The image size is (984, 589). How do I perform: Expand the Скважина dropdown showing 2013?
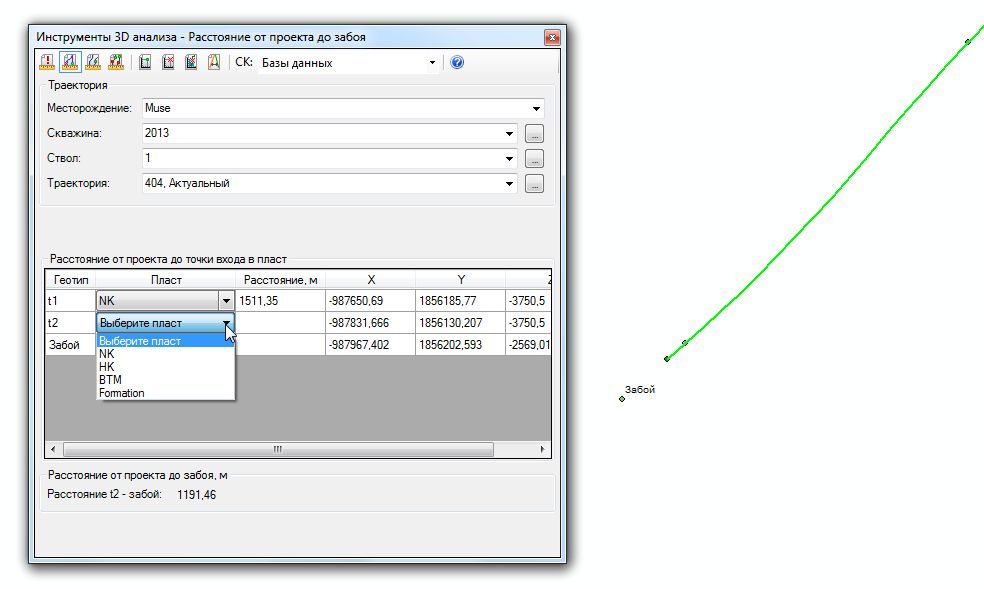(509, 133)
